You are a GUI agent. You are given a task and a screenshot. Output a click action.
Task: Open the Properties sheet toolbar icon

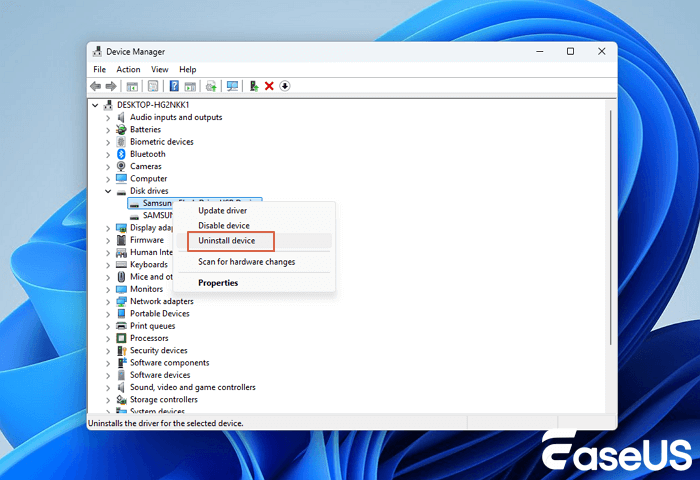point(153,86)
